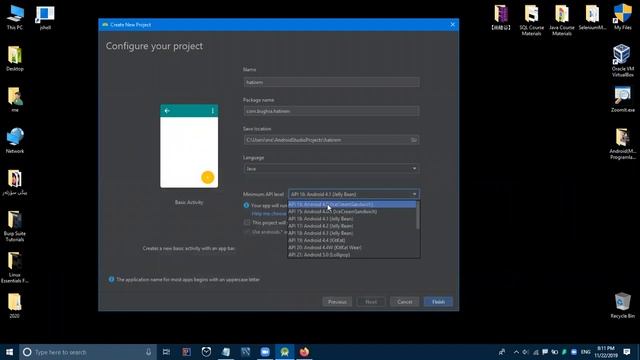Select API 14: Android 4.0 (IceCreamSandwich)
Image resolution: width=640 pixels, height=360 pixels.
(x=352, y=204)
